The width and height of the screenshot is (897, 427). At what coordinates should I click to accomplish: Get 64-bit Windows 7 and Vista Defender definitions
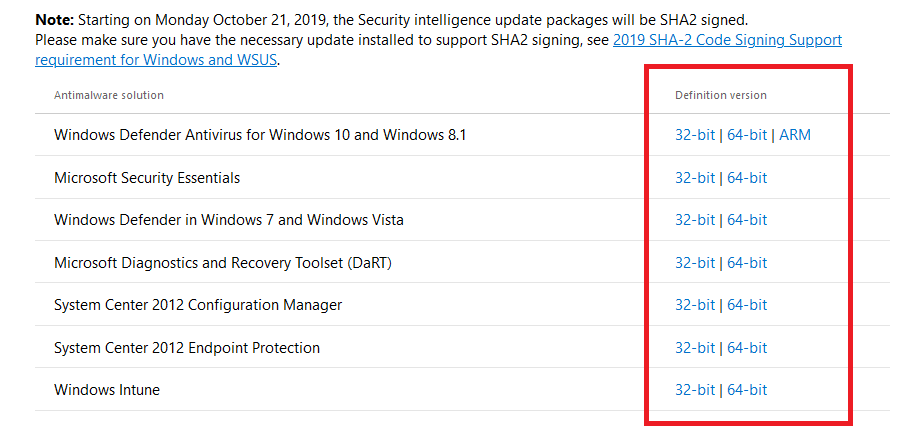(x=747, y=220)
